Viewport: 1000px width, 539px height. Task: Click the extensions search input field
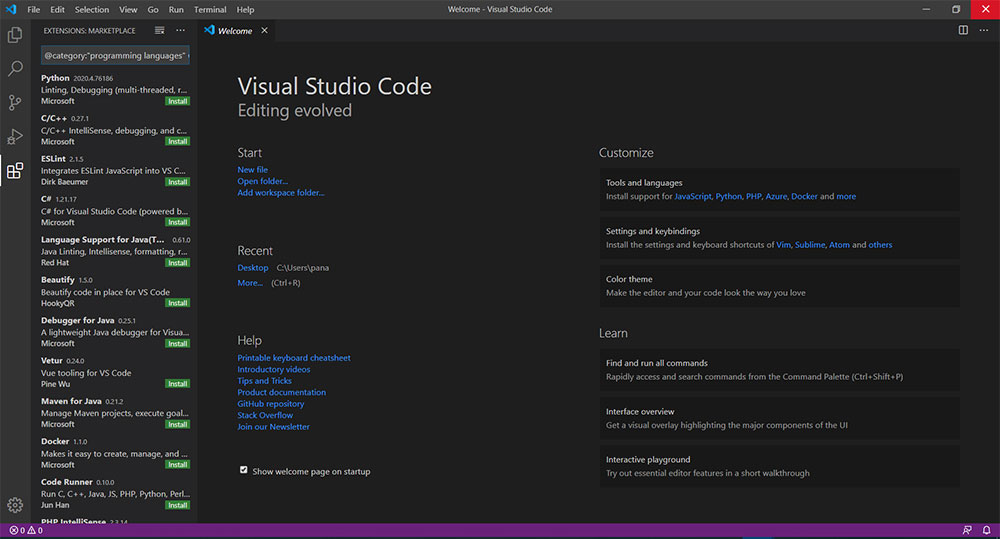click(x=115, y=56)
